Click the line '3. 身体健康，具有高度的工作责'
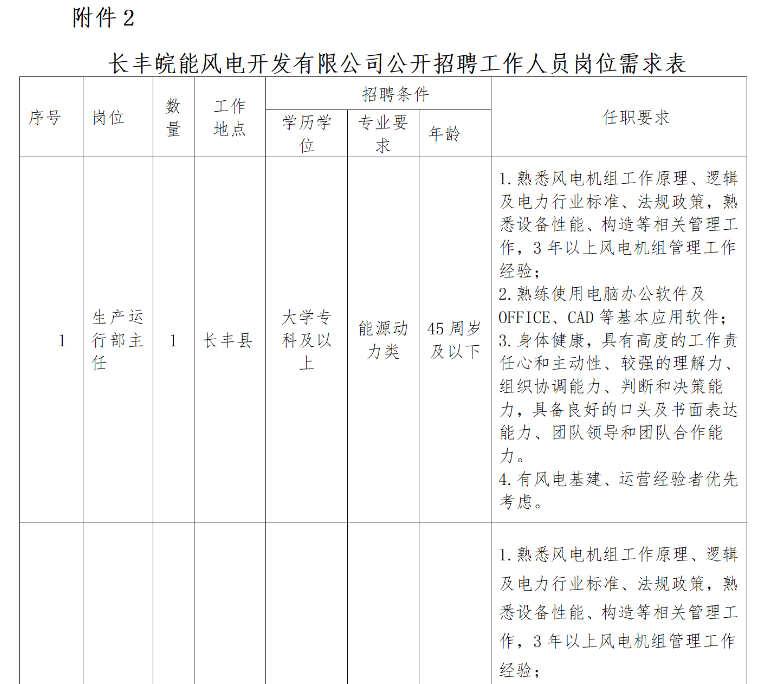Viewport: 766px width, 684px height. [x=618, y=341]
